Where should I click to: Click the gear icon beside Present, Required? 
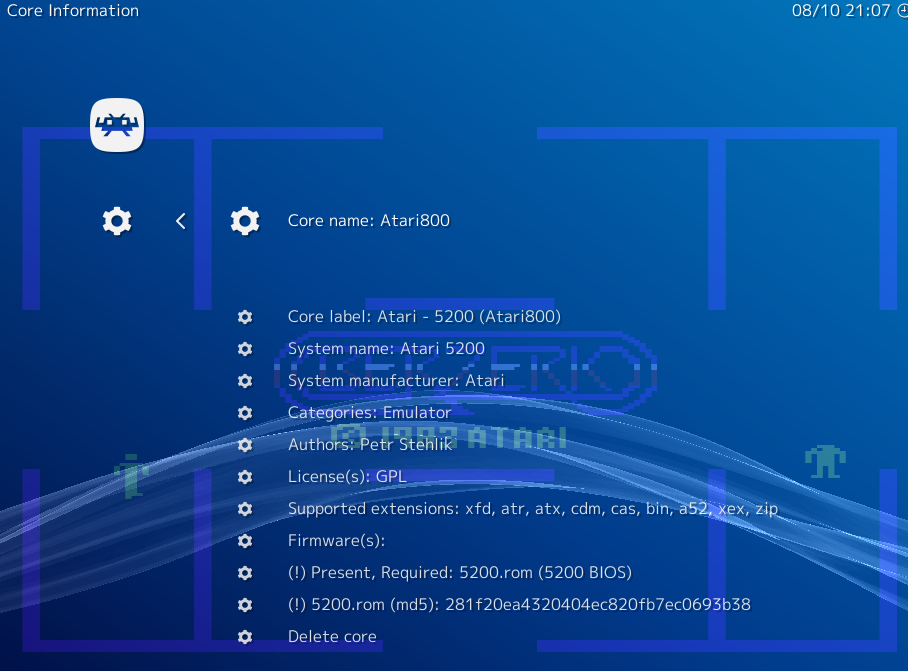[245, 573]
